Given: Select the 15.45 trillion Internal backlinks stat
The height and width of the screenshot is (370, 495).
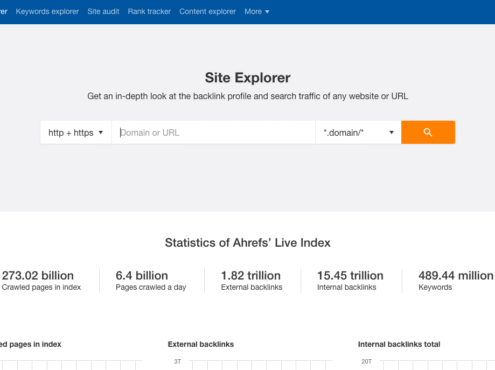Looking at the screenshot, I should click(x=350, y=280).
